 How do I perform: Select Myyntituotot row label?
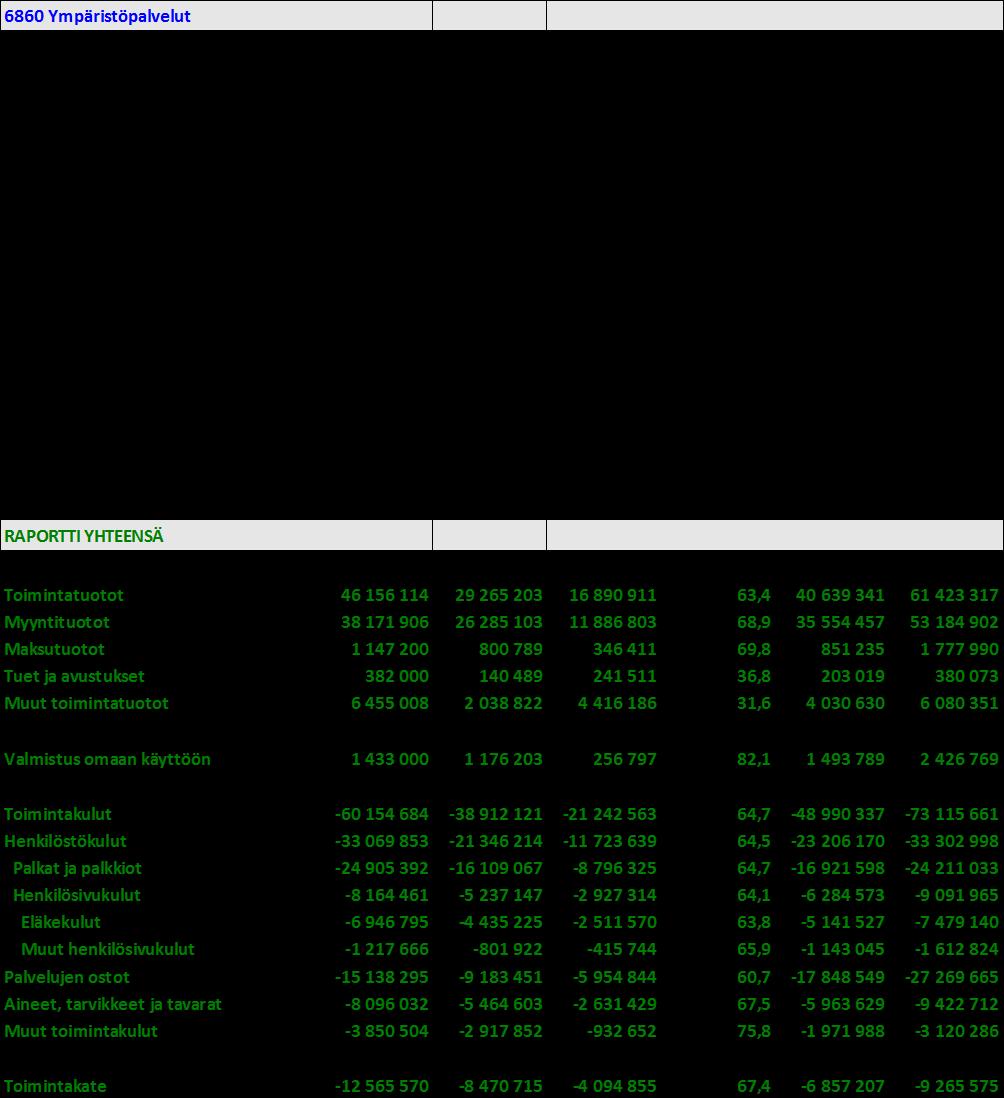tap(57, 623)
